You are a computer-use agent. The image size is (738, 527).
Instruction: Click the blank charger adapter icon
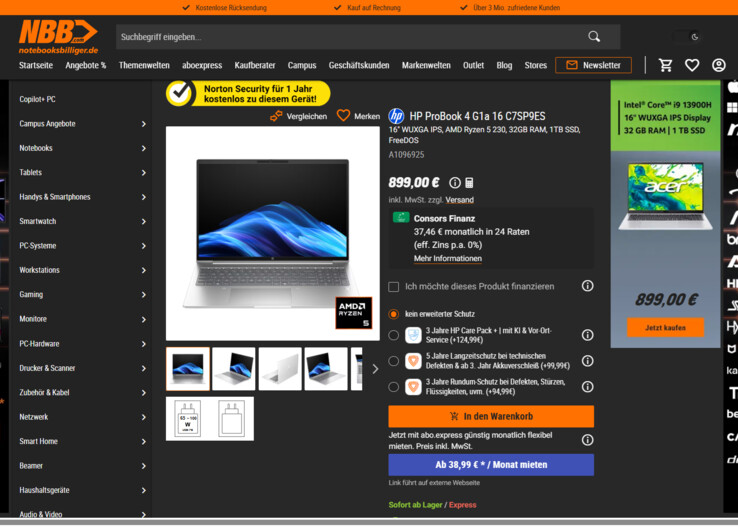coord(232,419)
